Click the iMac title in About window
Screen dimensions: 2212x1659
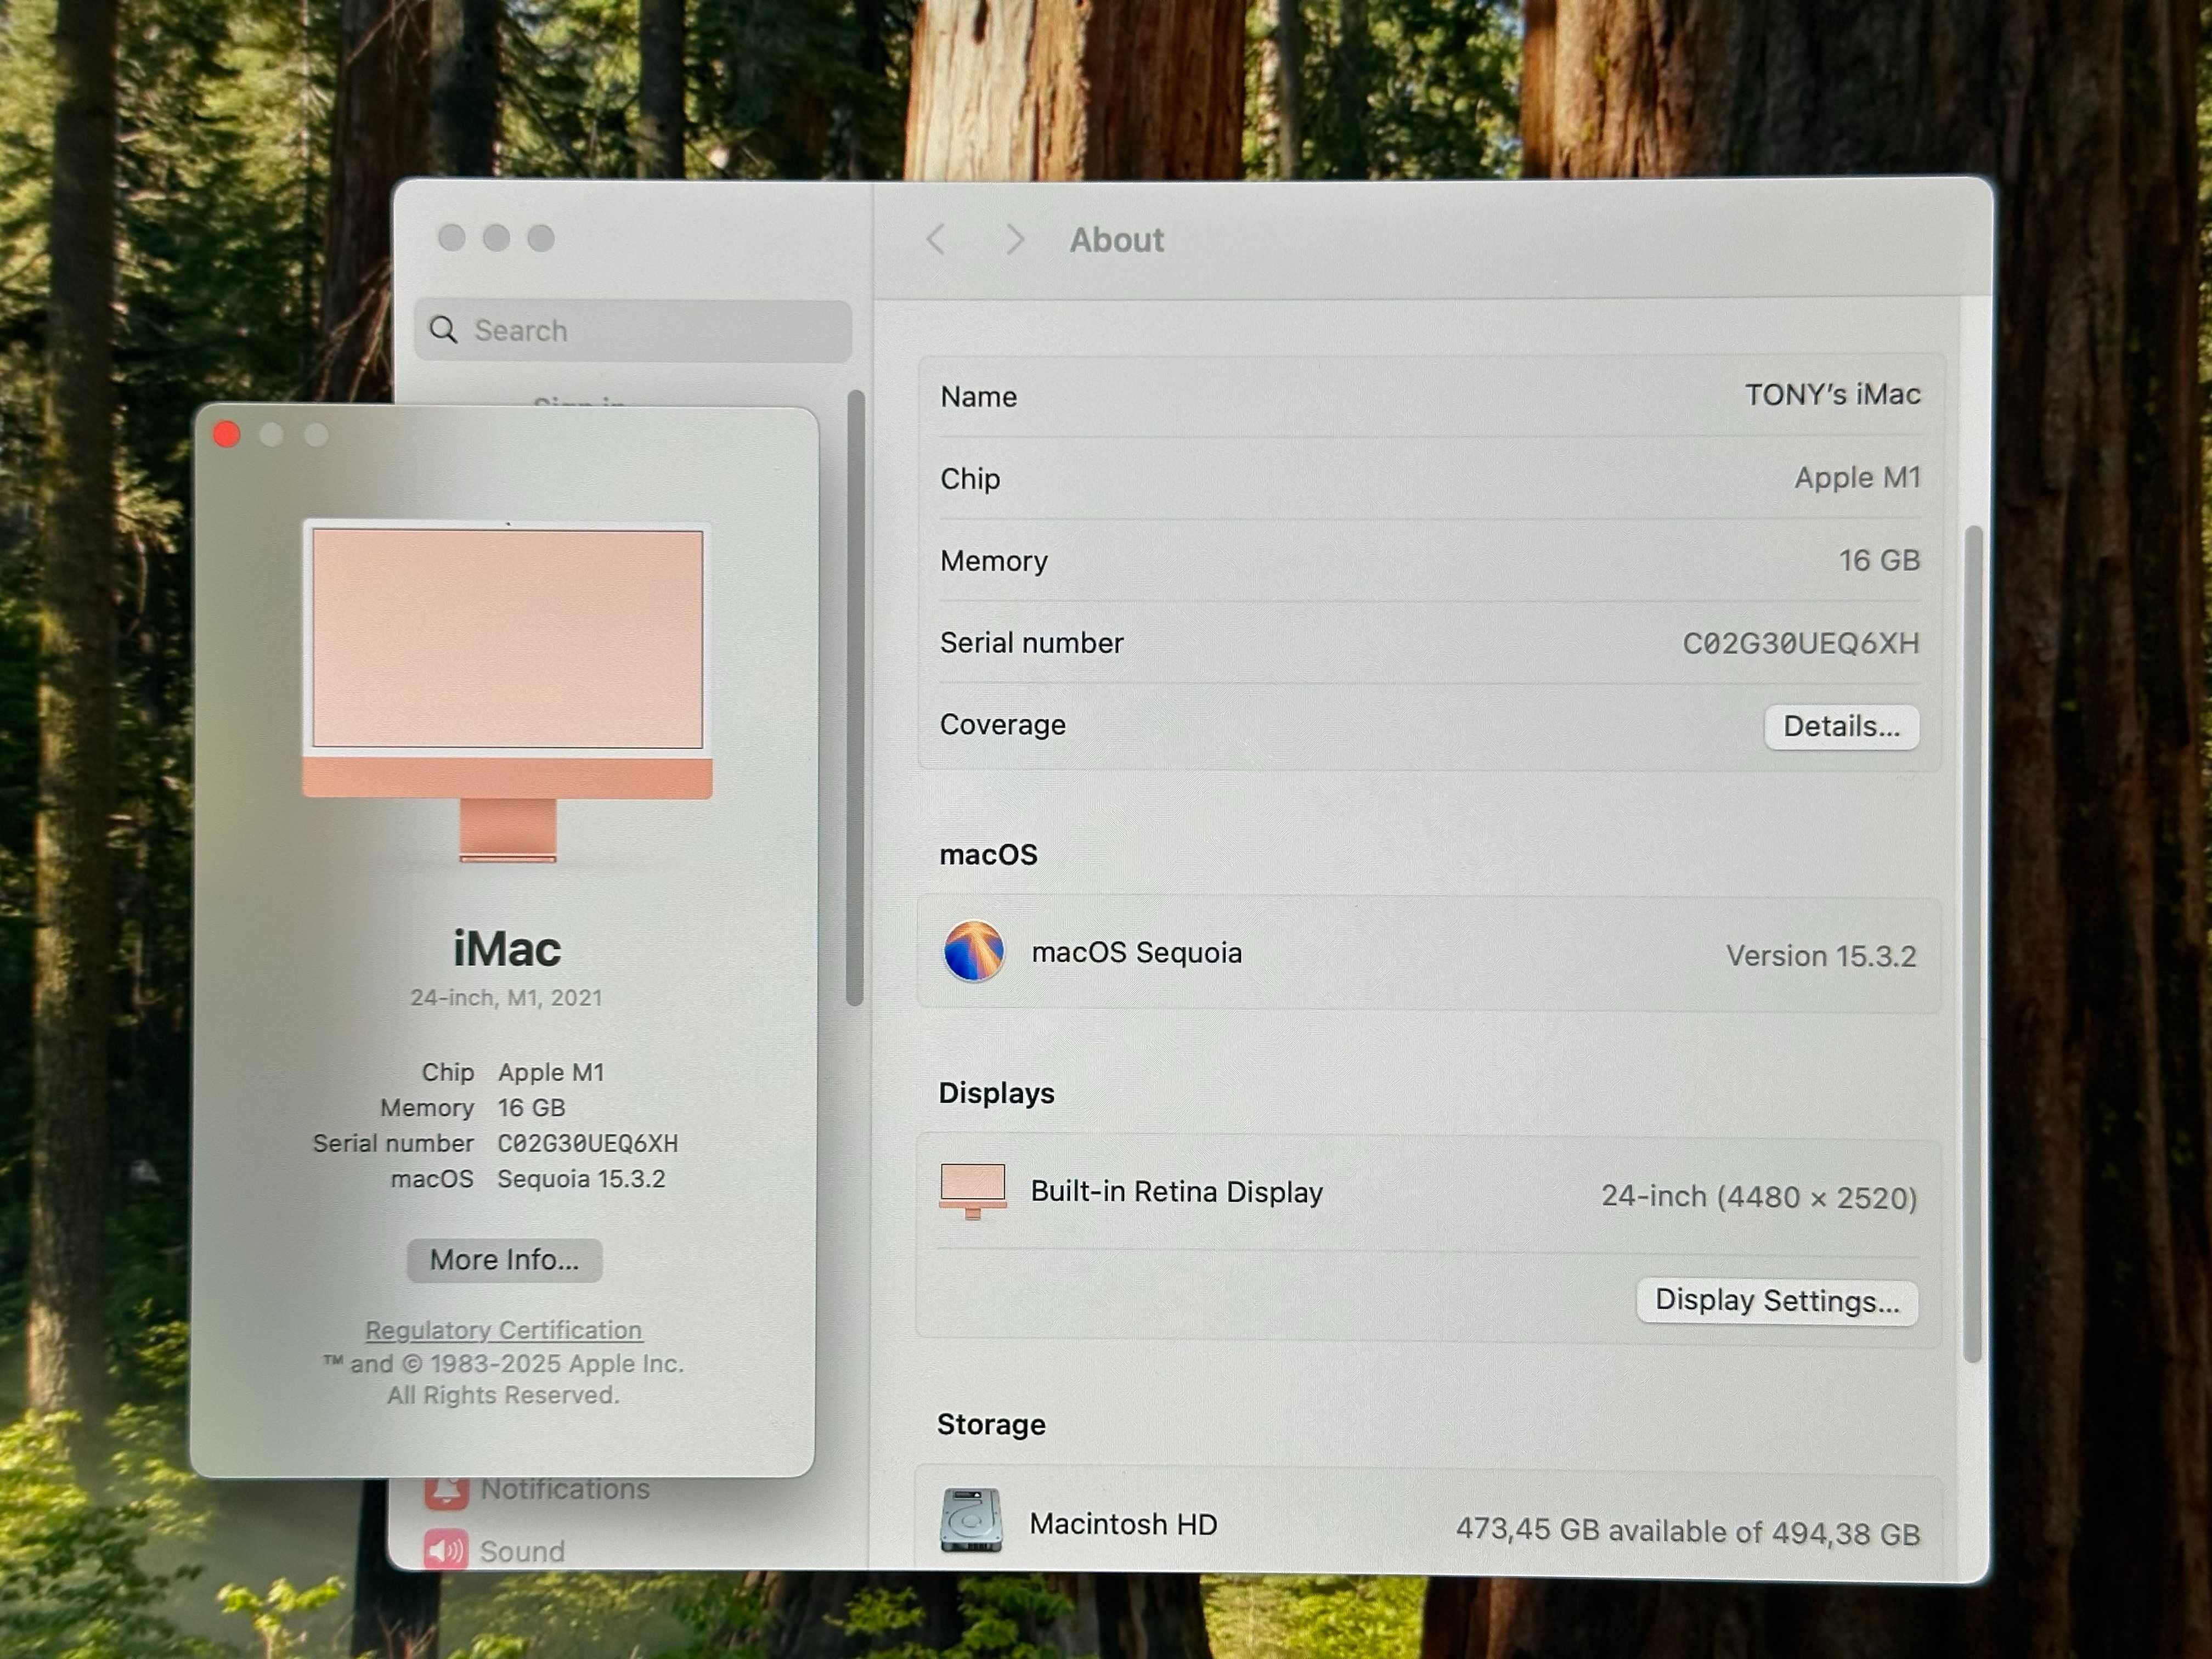[x=507, y=948]
